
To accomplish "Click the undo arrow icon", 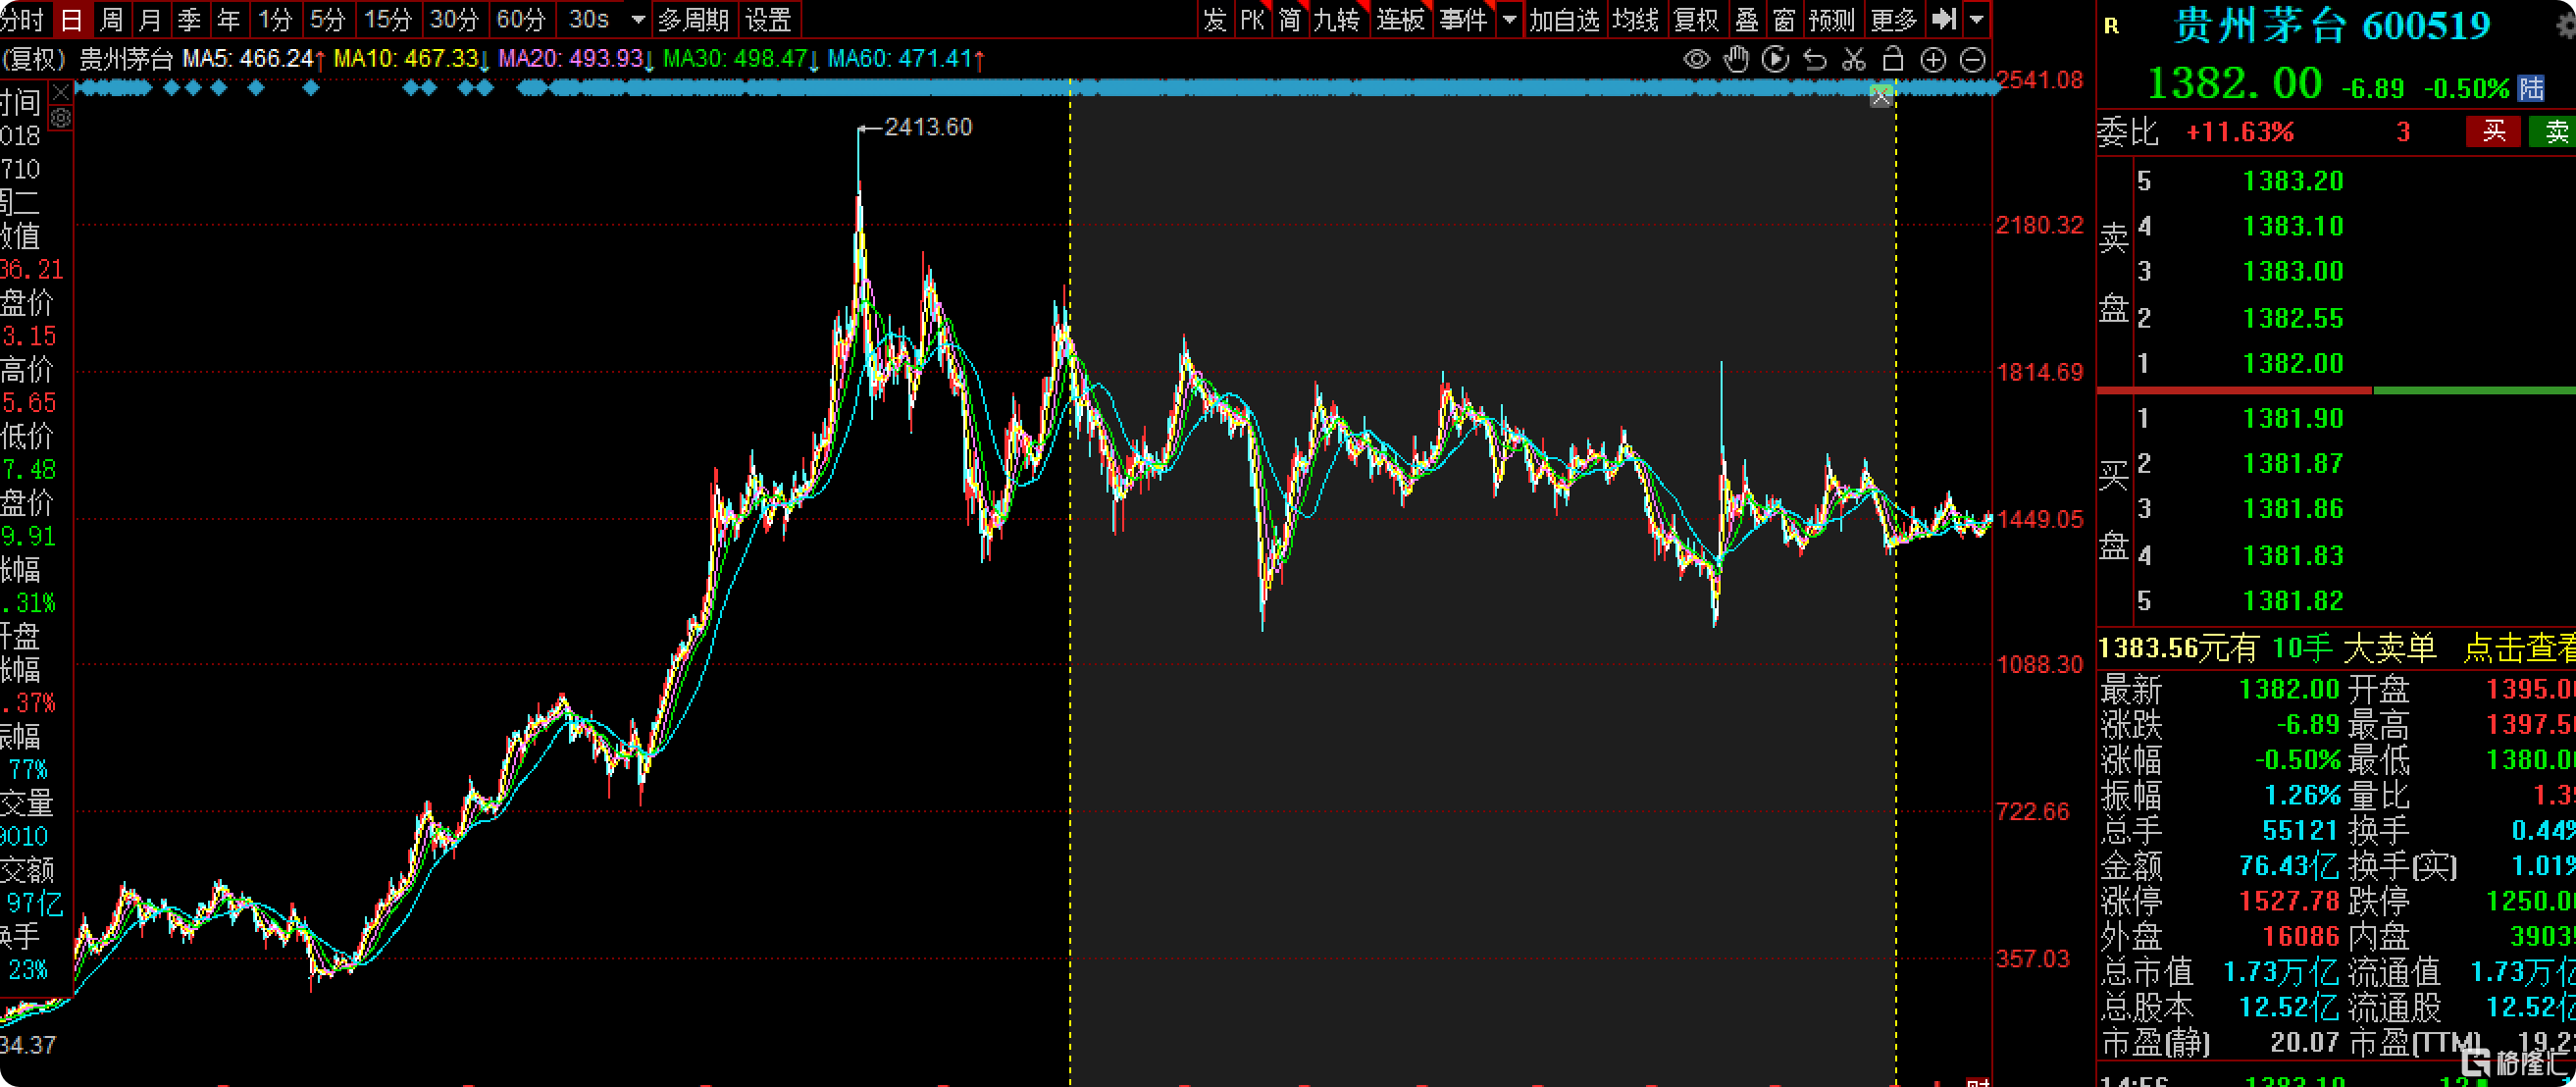I will [x=1814, y=60].
